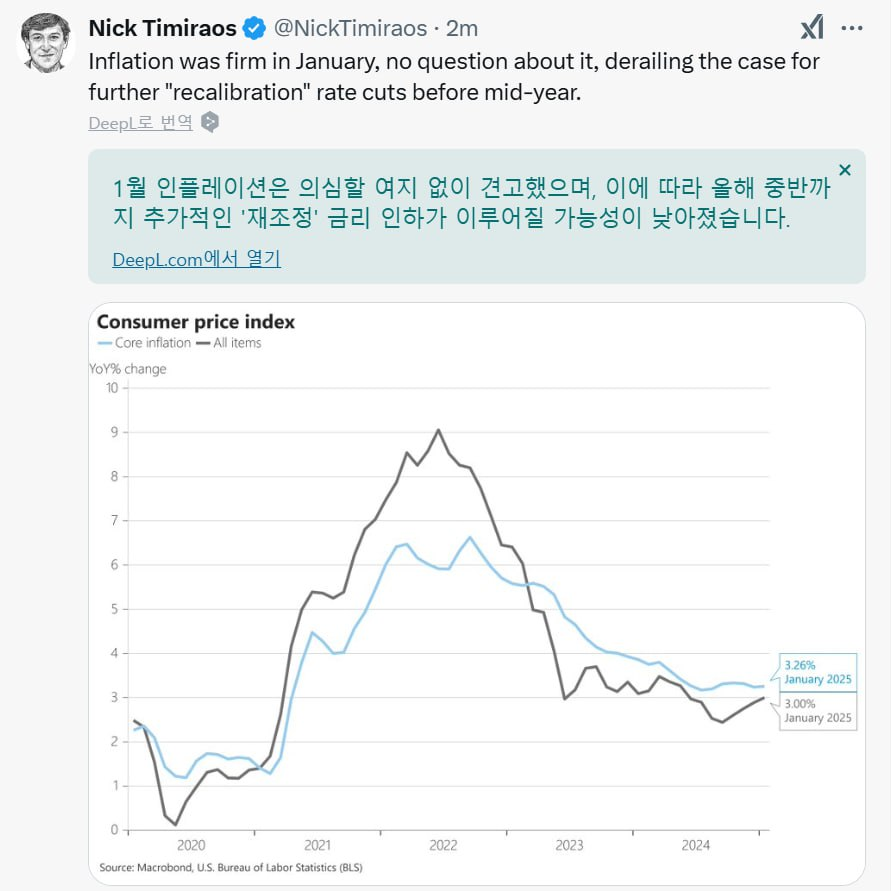Click the 3.00% January 2025 data label

coord(817,711)
